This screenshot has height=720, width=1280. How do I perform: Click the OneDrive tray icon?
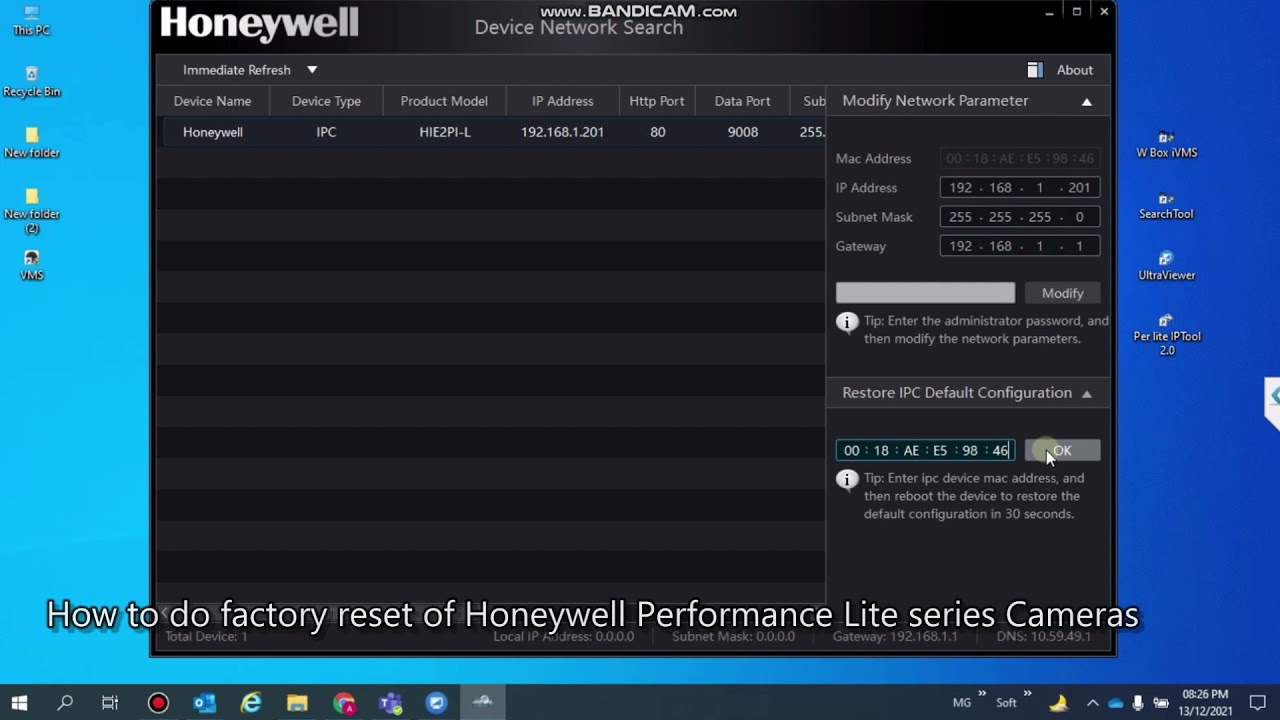pos(1116,703)
